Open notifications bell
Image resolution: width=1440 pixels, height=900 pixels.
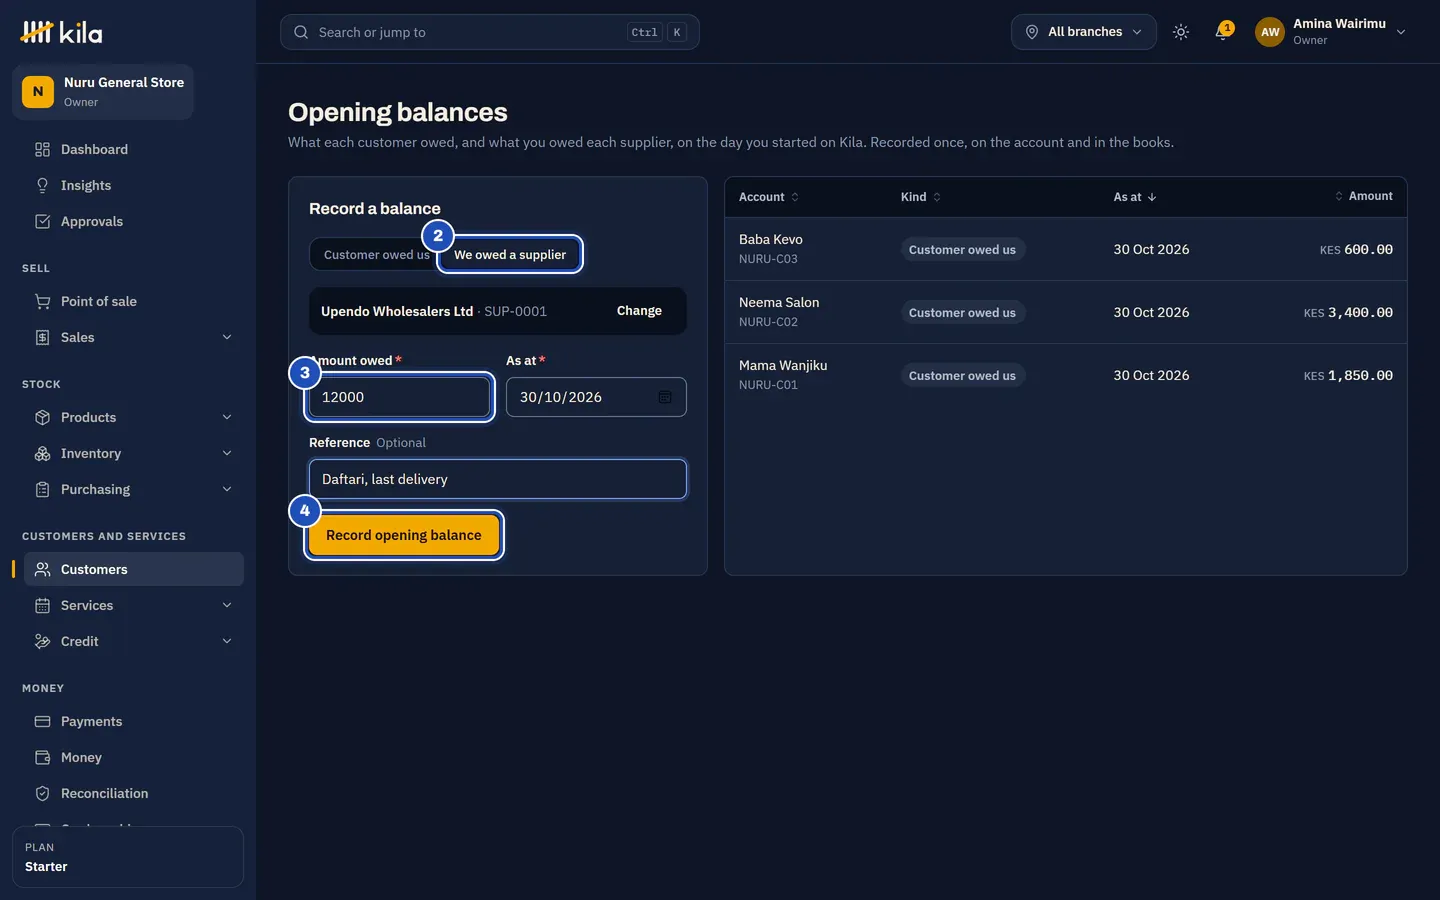coord(1222,32)
